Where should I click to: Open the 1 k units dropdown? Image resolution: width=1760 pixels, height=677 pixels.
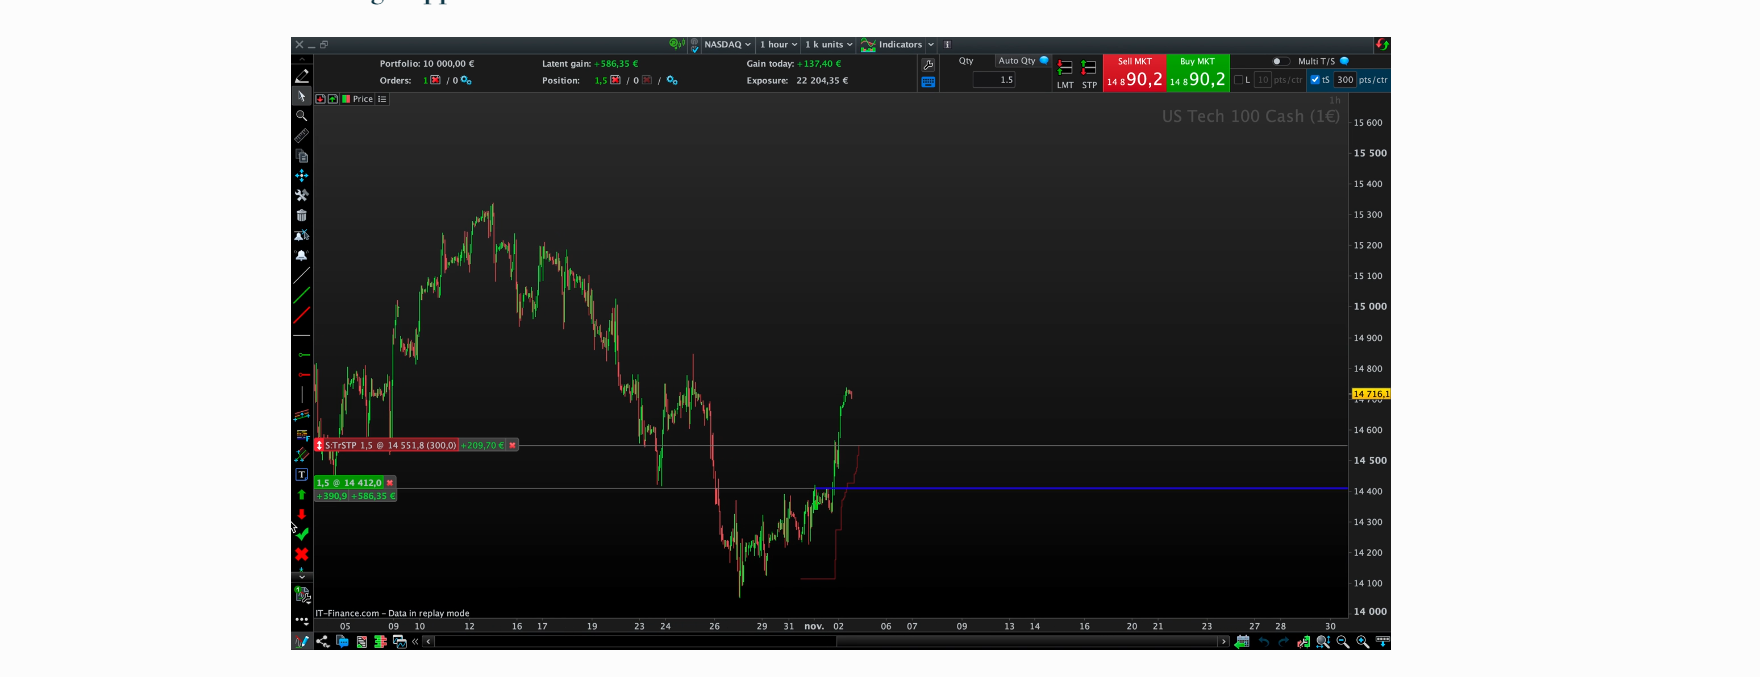tap(829, 45)
